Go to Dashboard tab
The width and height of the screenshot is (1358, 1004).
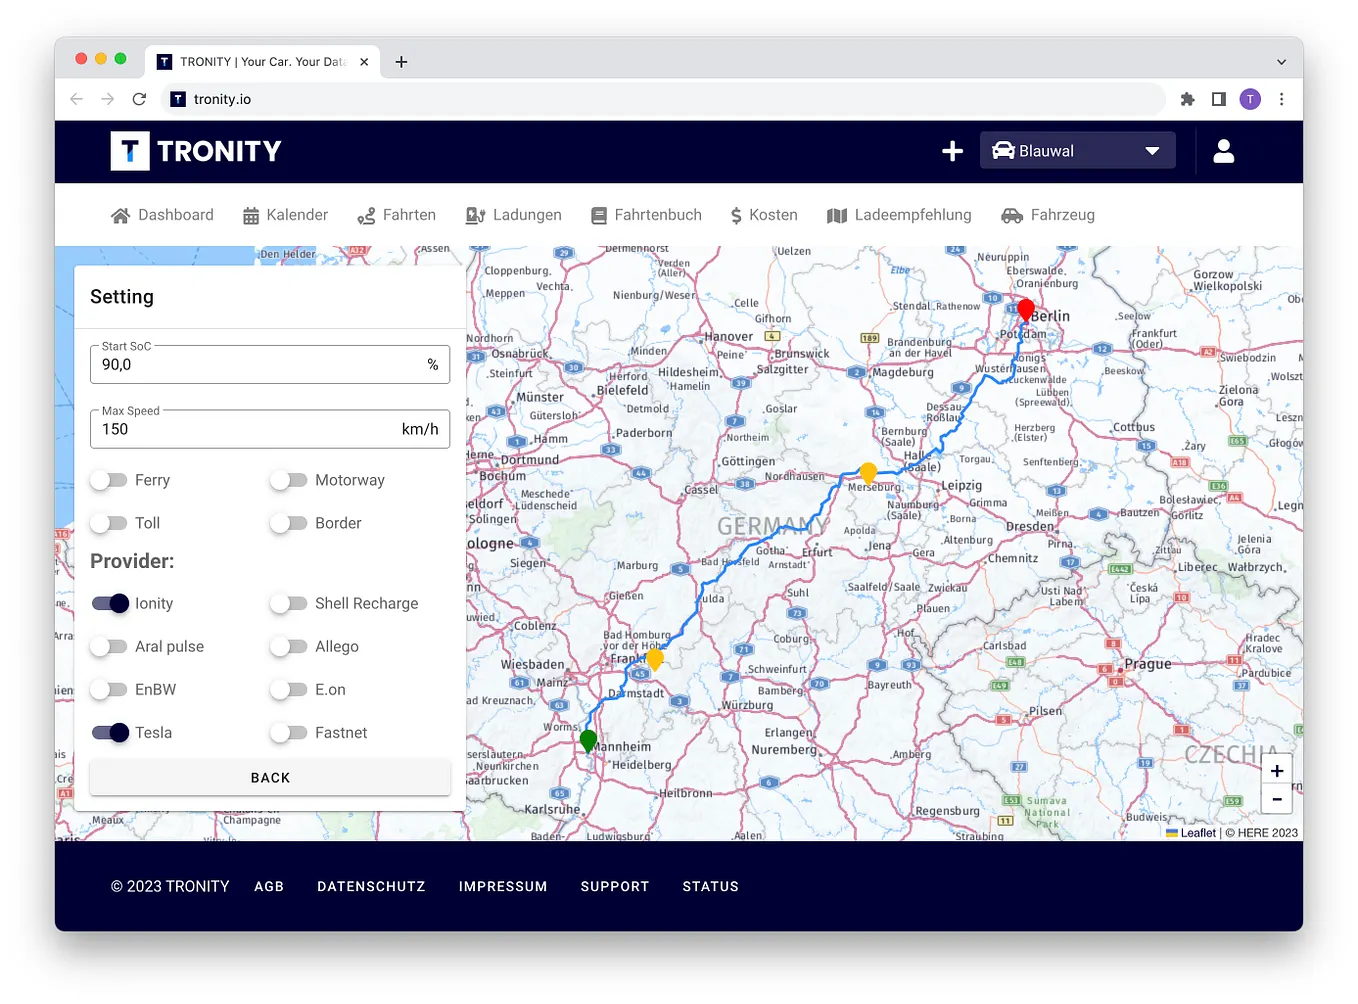(162, 215)
